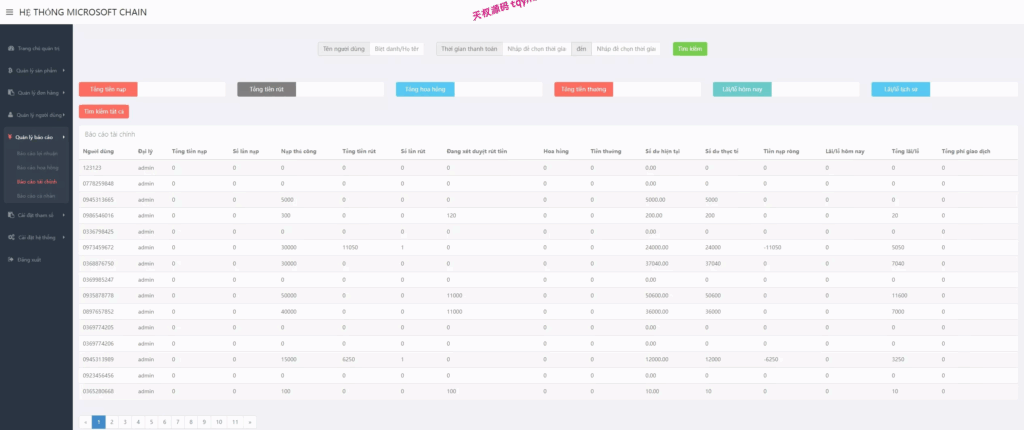Click user 0365280668 in the table
1024x430 pixels.
click(98, 391)
